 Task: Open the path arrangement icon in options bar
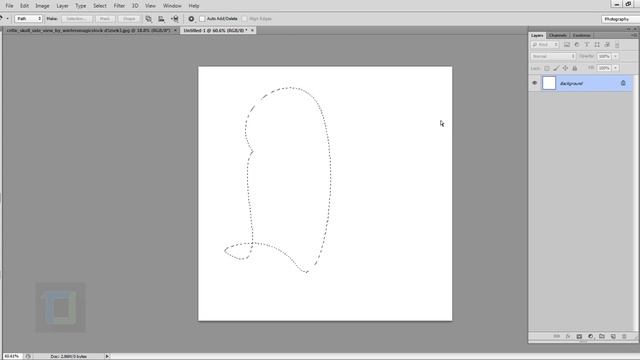pos(175,19)
